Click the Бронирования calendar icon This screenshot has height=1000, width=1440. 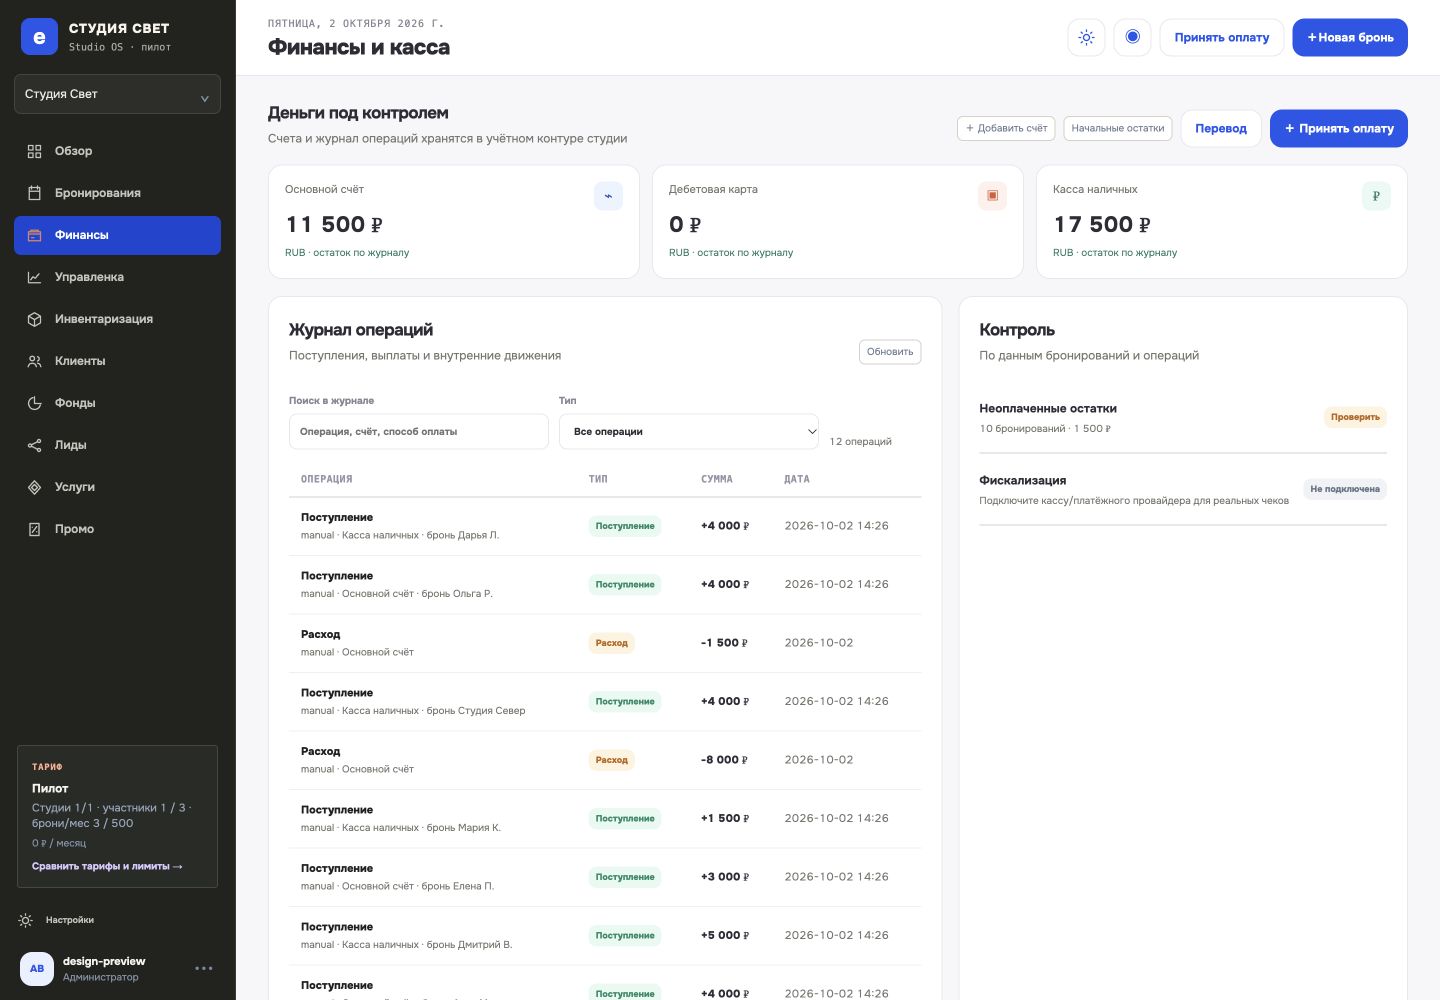pyautogui.click(x=34, y=193)
